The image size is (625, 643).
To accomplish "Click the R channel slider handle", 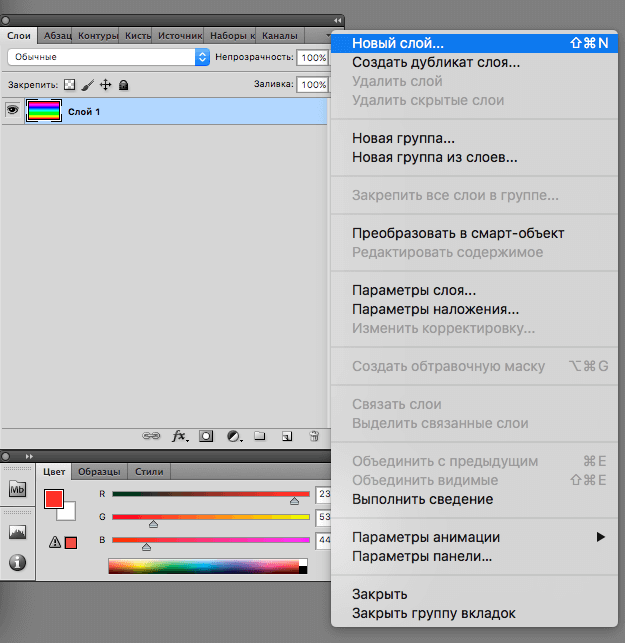I will tap(294, 501).
